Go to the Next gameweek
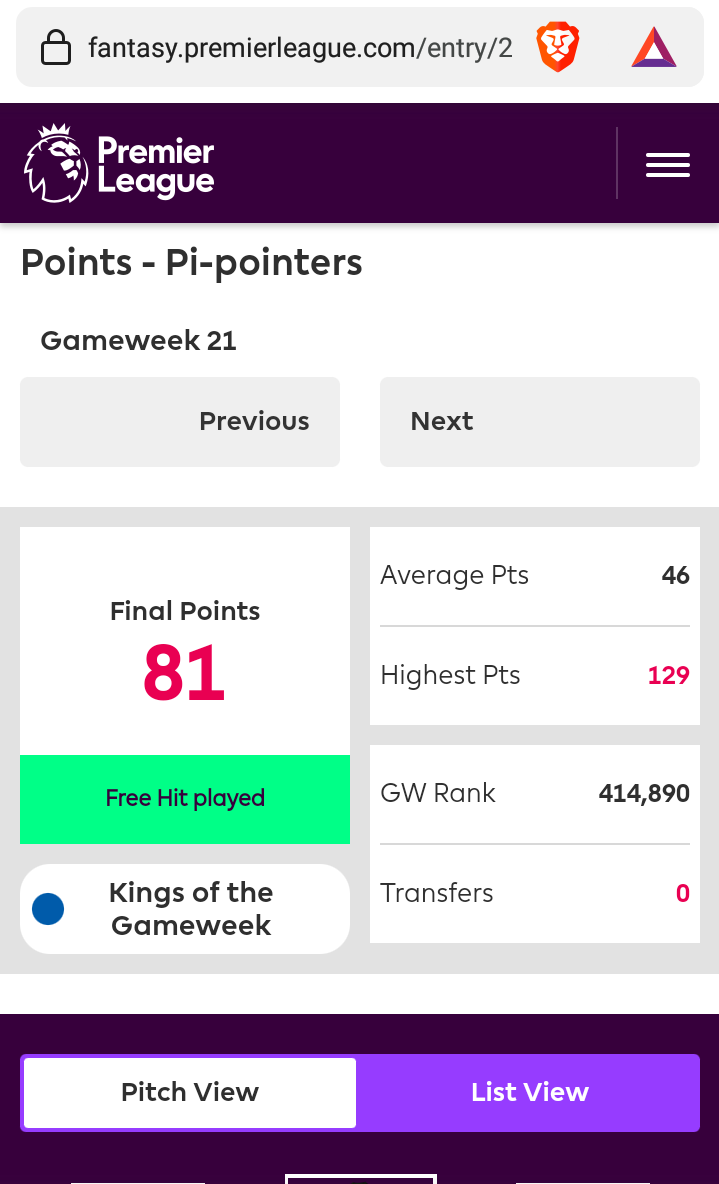The height and width of the screenshot is (1184, 719). pos(540,421)
